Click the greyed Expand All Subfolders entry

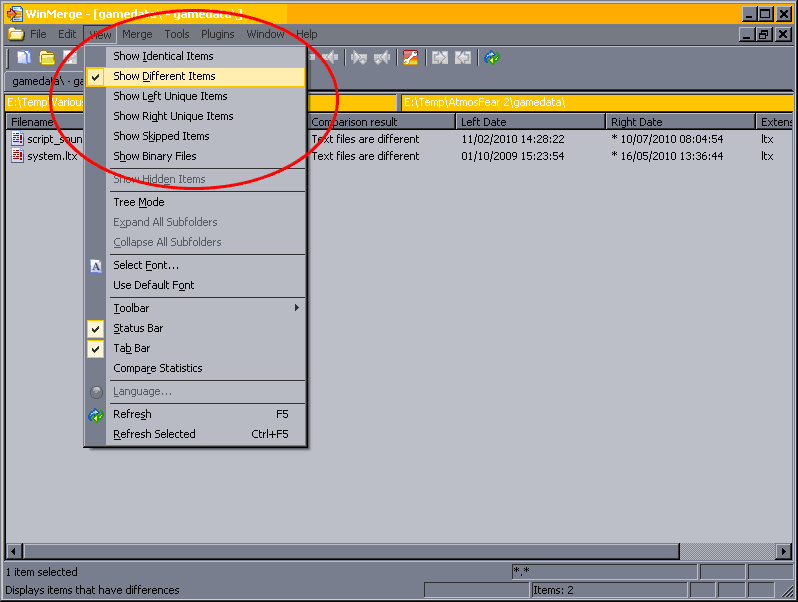[x=195, y=222]
